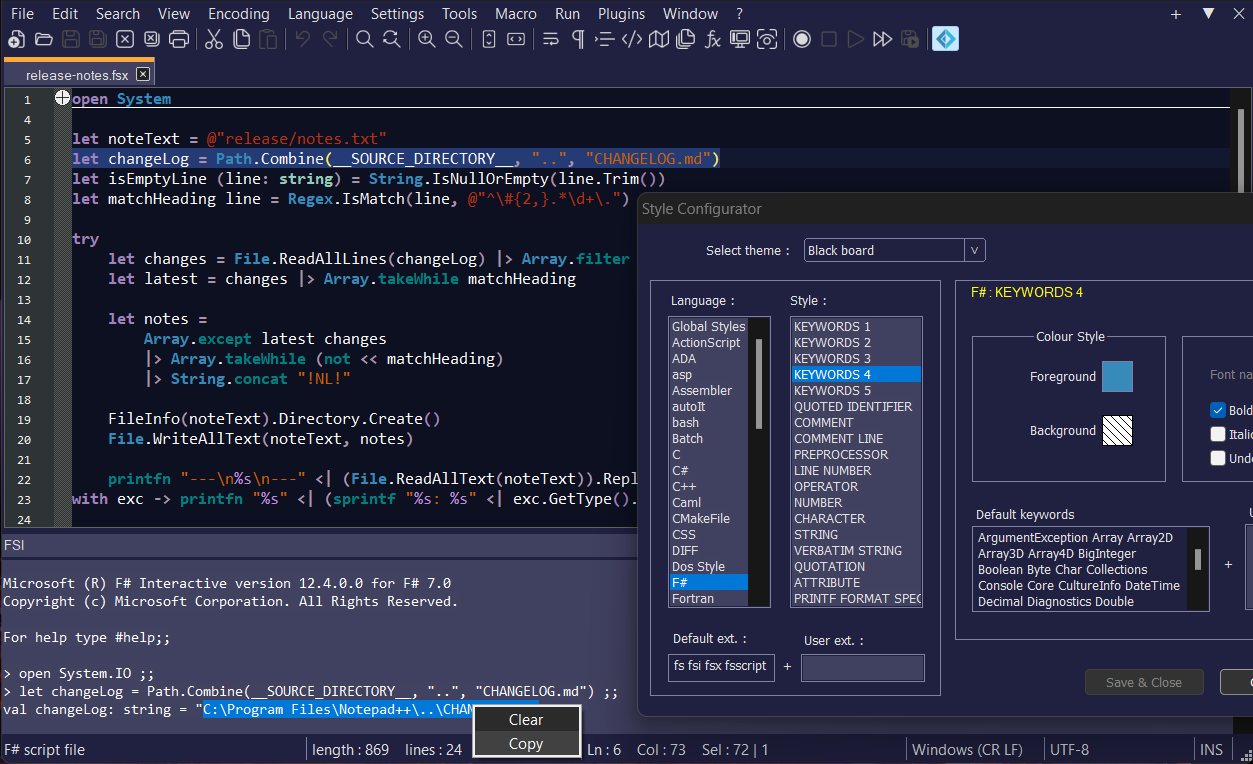Select Clear in the FSI context menu
The height and width of the screenshot is (764, 1253).
pyautogui.click(x=526, y=719)
